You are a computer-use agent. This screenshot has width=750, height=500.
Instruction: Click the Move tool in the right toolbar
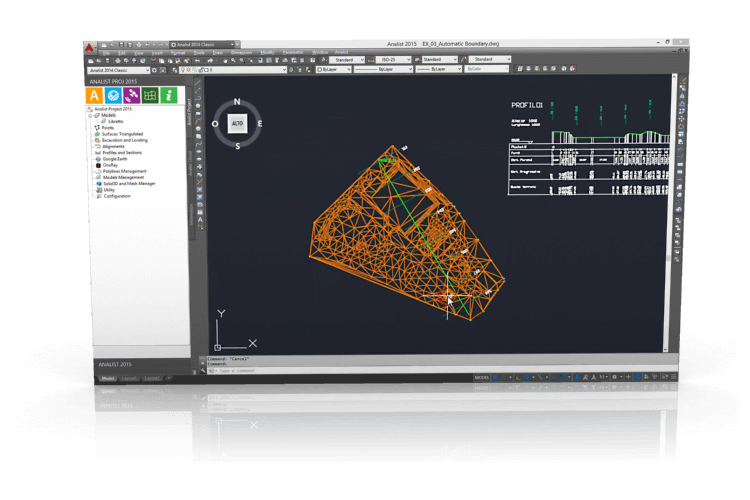[682, 119]
